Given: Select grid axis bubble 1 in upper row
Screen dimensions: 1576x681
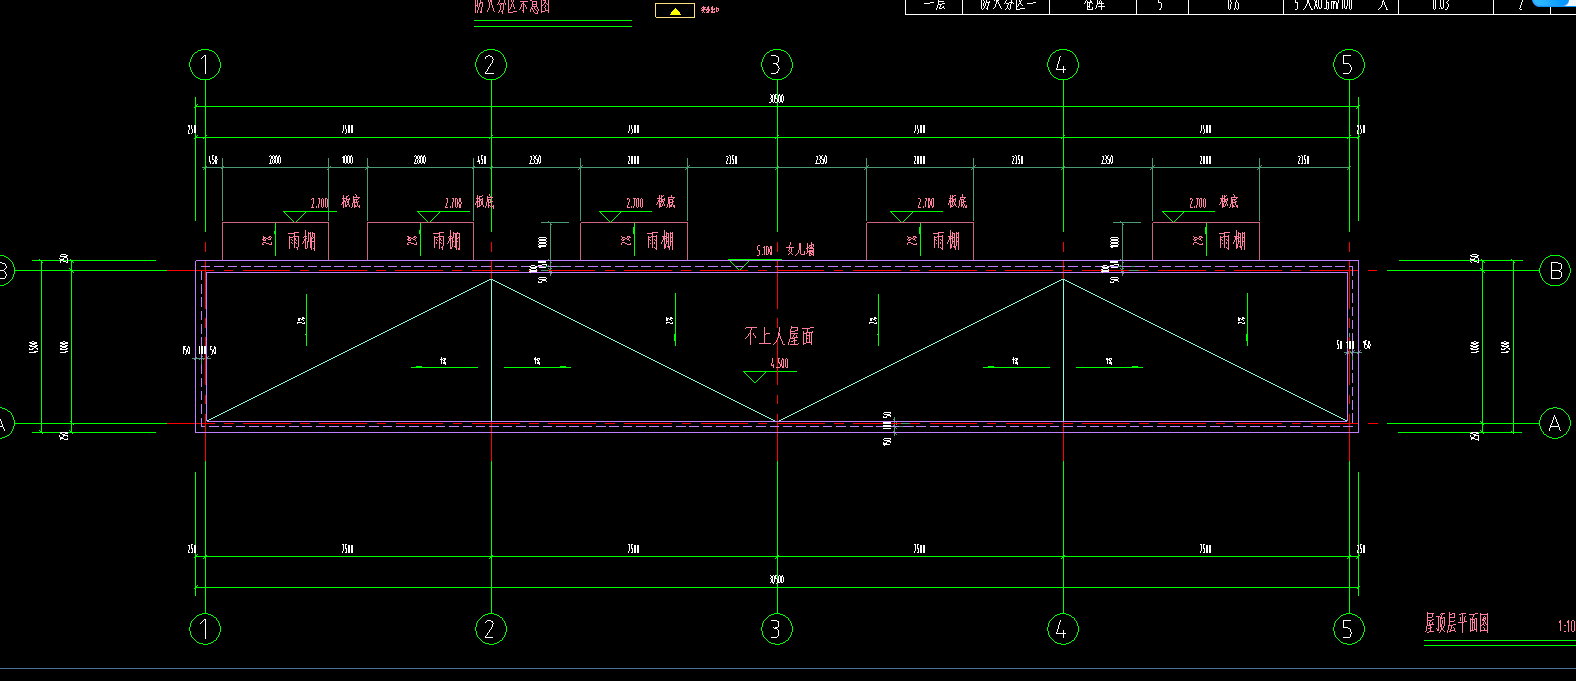Looking at the screenshot, I should click(x=205, y=65).
